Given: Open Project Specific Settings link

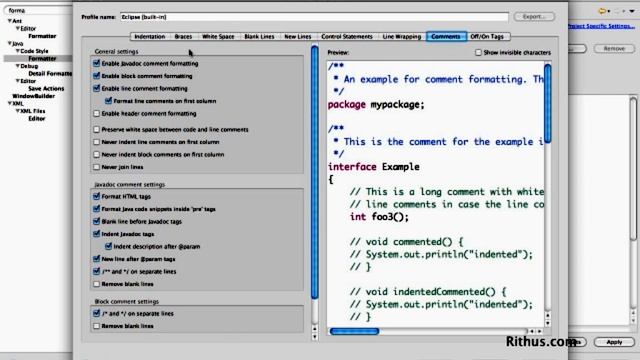Looking at the screenshot, I should (601, 26).
